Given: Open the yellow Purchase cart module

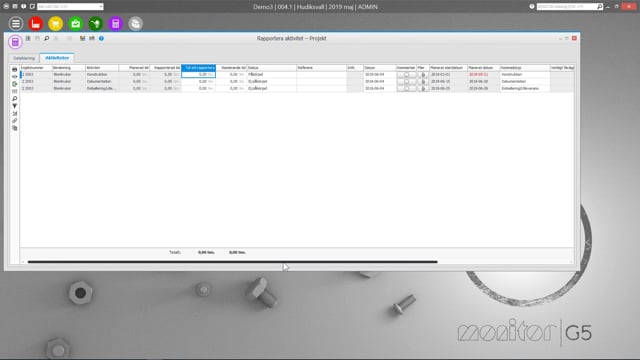Looking at the screenshot, I should click(x=56, y=24).
